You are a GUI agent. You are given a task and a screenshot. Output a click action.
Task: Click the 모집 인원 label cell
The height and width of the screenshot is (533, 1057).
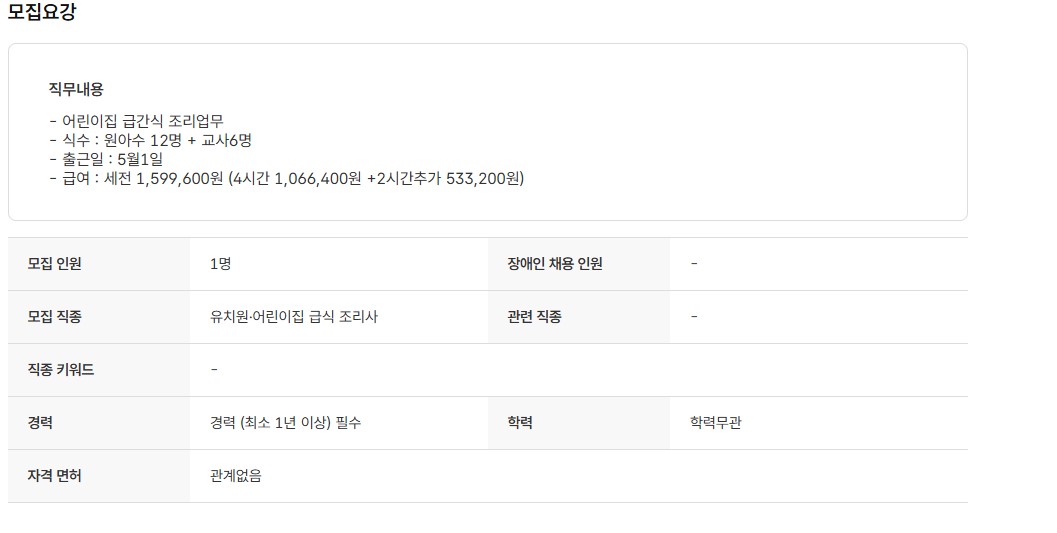pyautogui.click(x=55, y=264)
